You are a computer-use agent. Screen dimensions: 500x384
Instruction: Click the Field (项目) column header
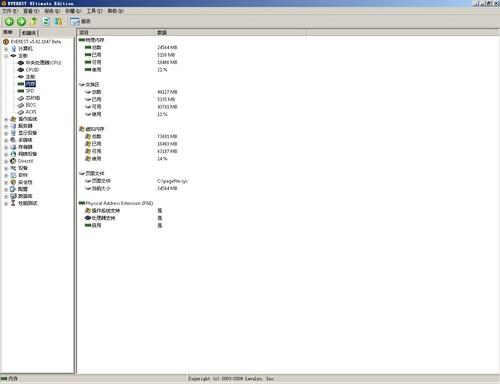(x=116, y=32)
